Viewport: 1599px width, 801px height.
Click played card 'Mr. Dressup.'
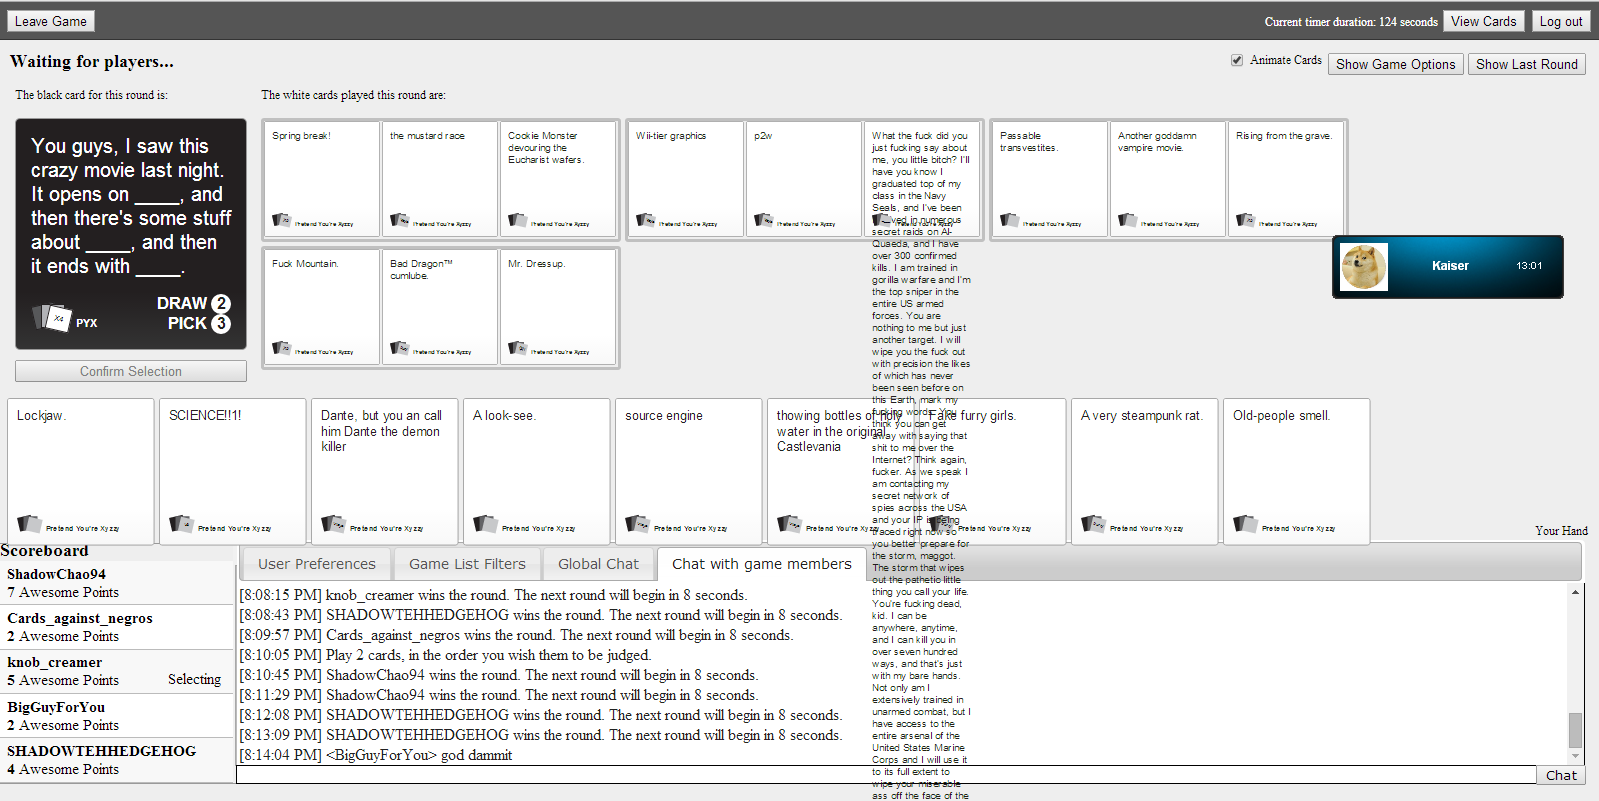tap(558, 307)
